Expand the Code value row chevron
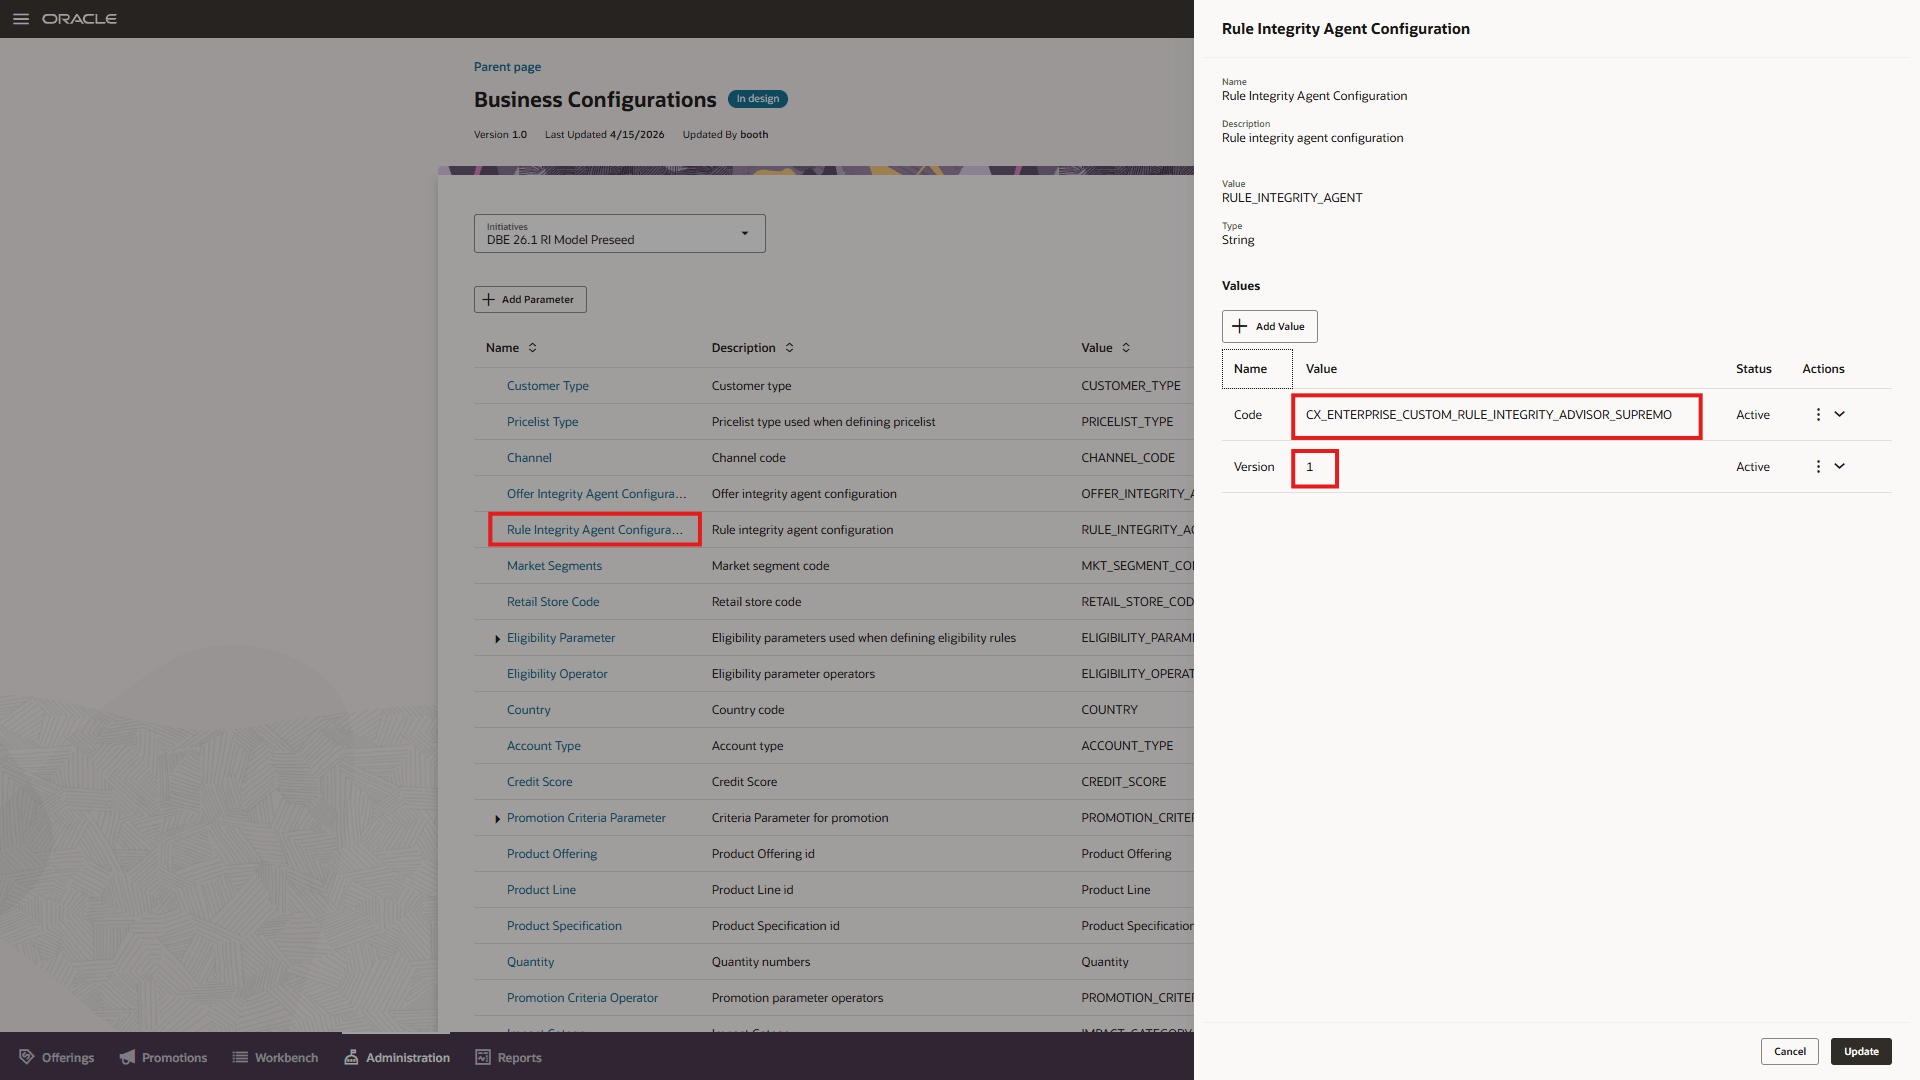This screenshot has height=1080, width=1920. tap(1839, 414)
